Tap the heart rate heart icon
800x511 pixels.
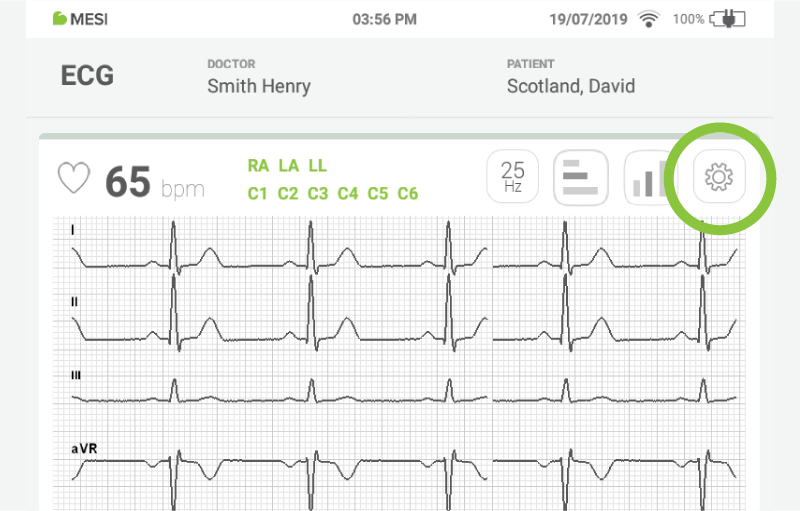(73, 180)
